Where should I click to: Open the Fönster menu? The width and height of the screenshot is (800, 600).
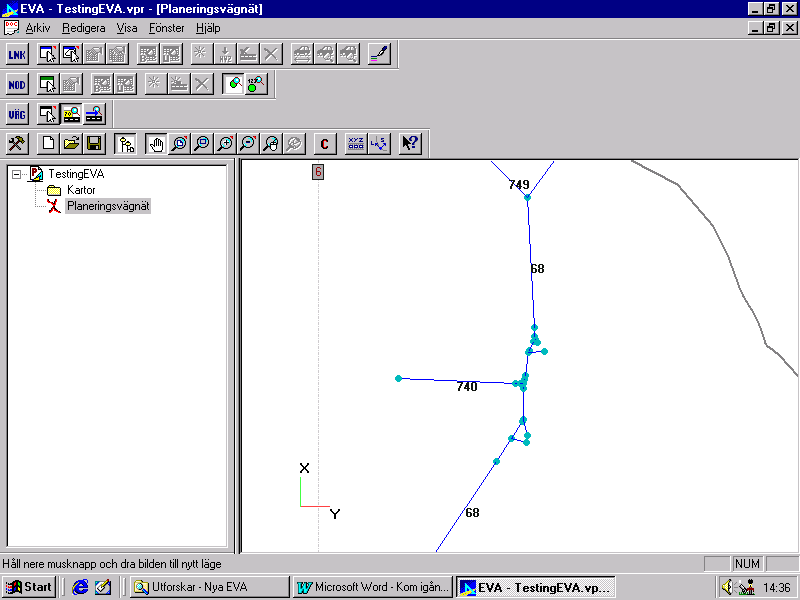[x=166, y=28]
